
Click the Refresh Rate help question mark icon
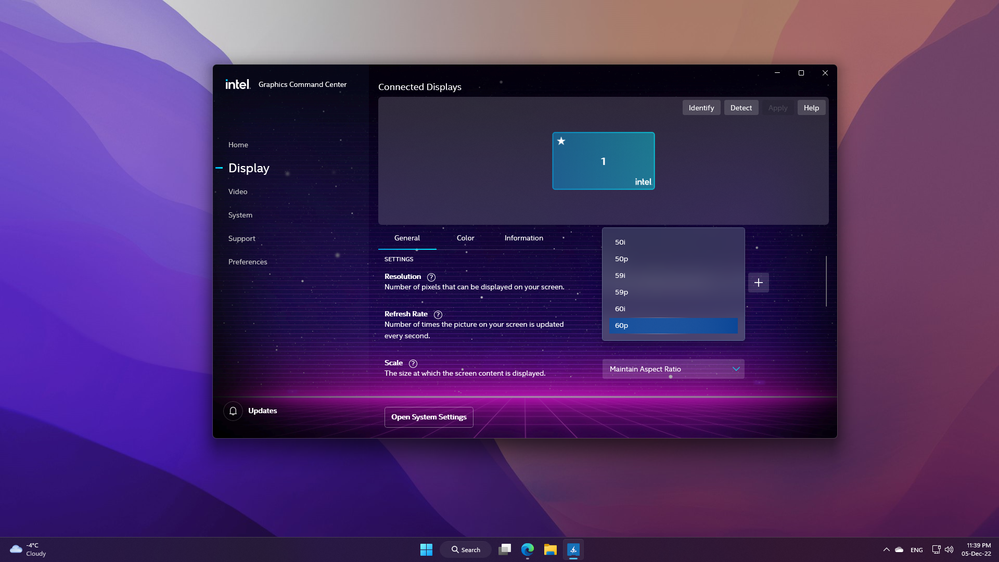pos(438,314)
